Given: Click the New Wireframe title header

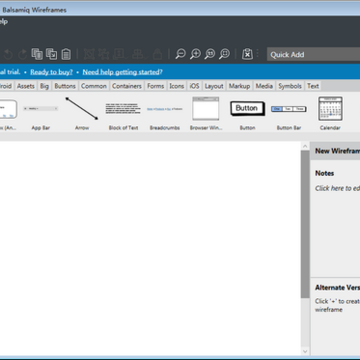Looking at the screenshot, I should click(335, 151).
